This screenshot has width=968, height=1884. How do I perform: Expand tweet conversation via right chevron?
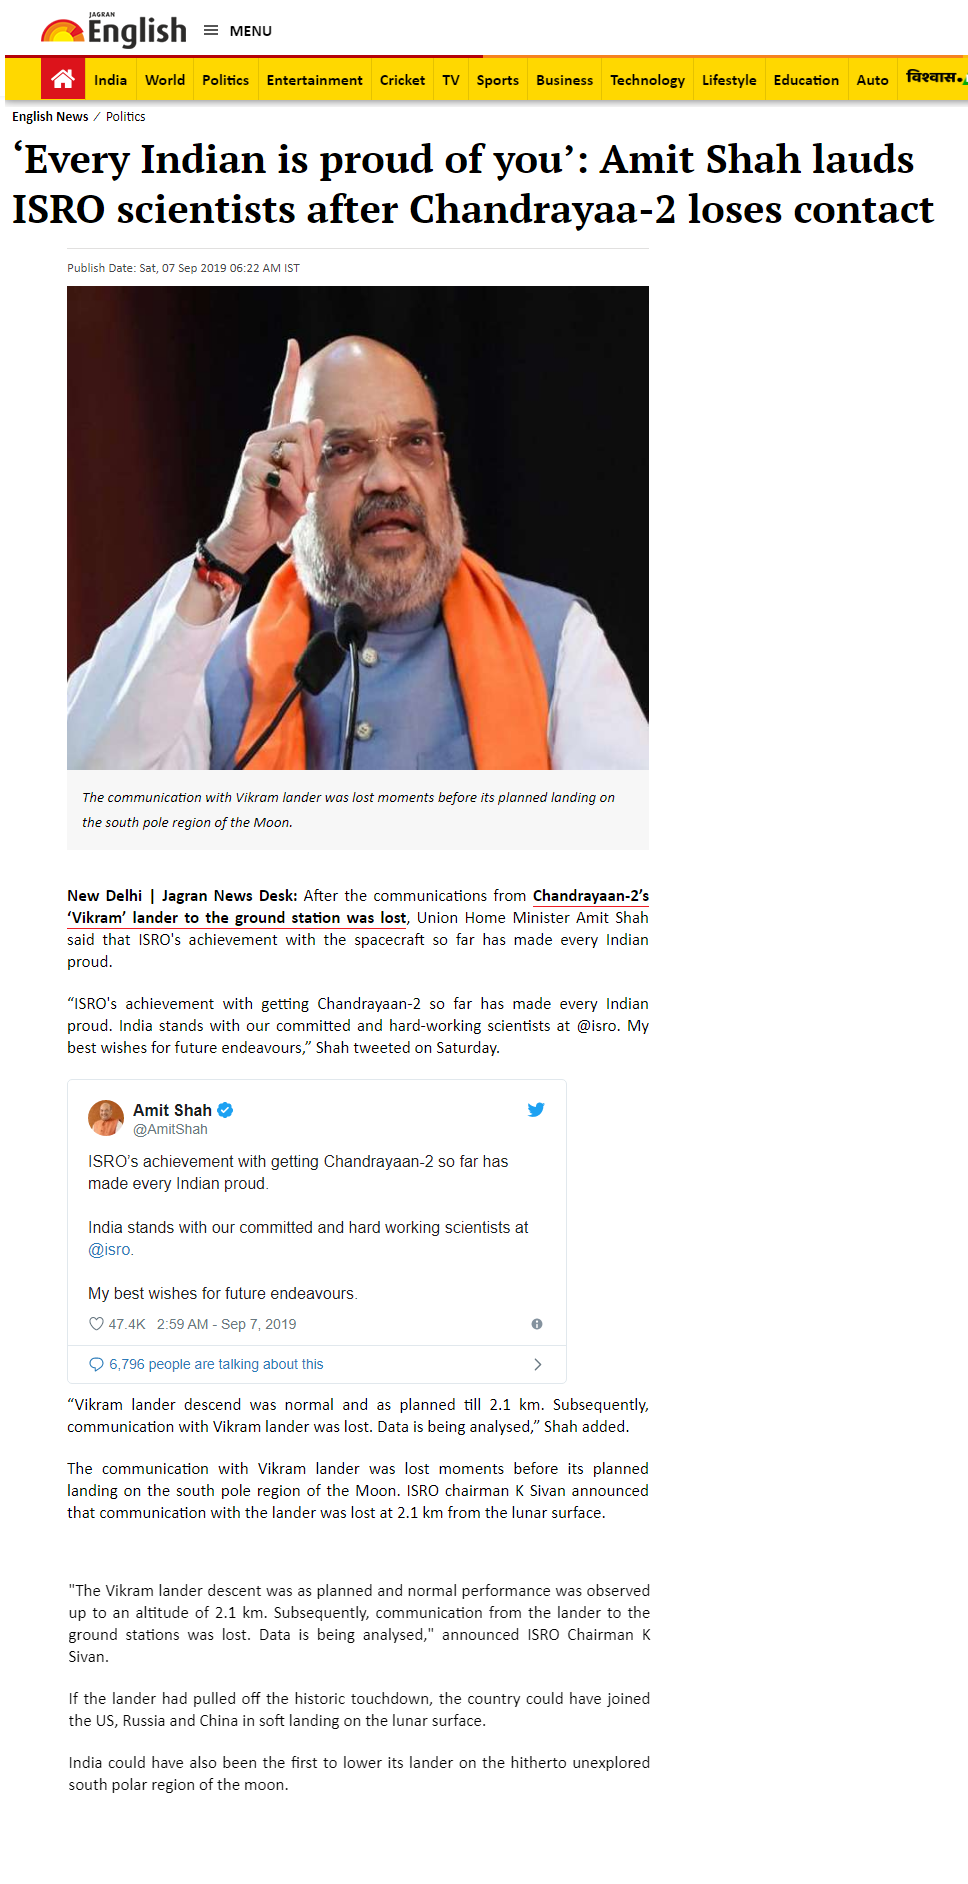(538, 1364)
